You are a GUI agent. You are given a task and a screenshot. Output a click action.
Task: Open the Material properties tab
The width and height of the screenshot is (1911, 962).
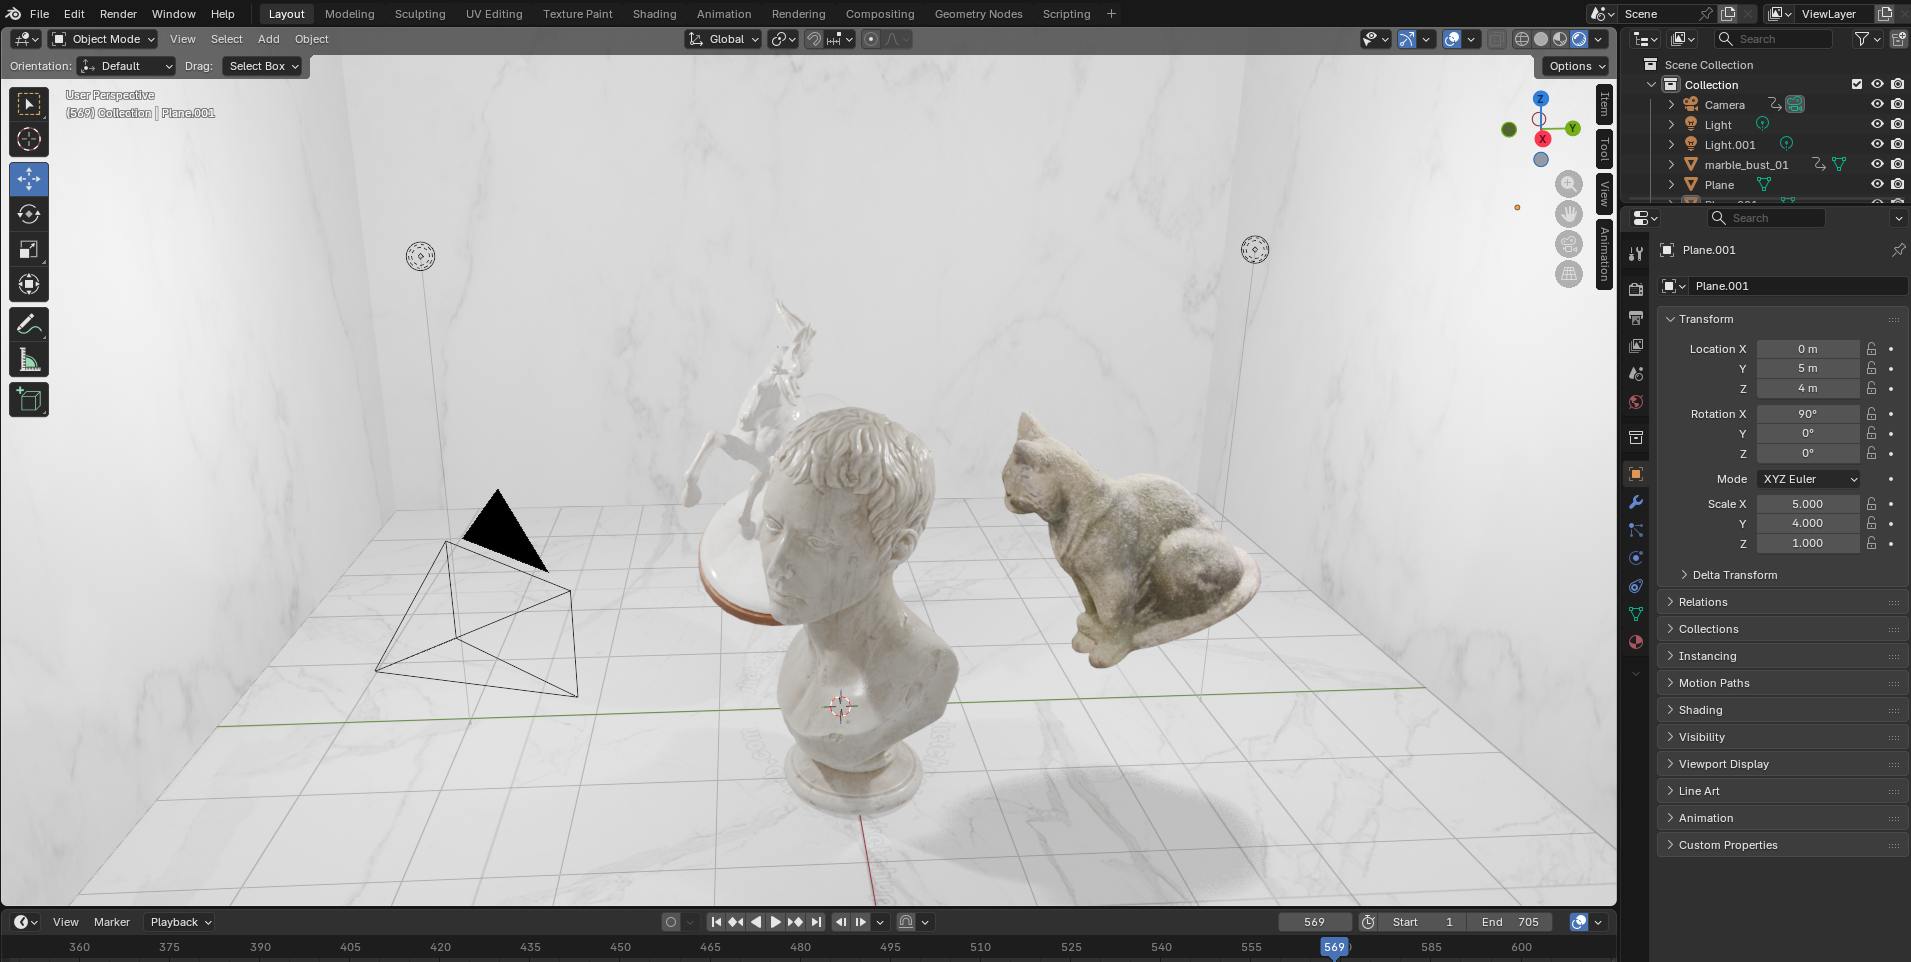(1636, 642)
